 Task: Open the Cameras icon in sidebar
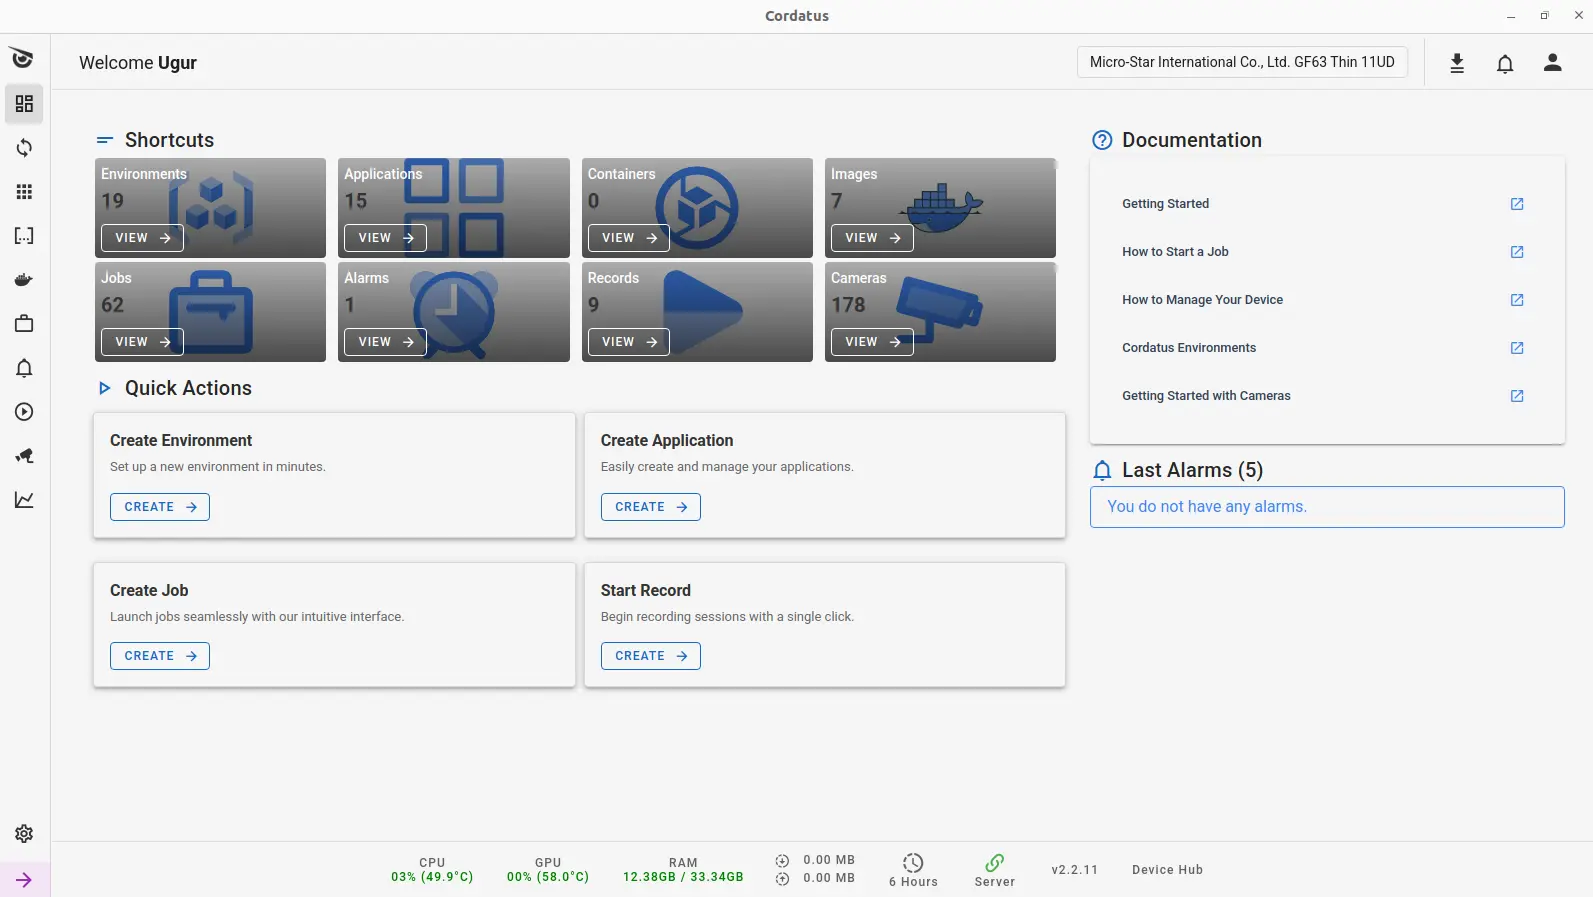pos(24,456)
